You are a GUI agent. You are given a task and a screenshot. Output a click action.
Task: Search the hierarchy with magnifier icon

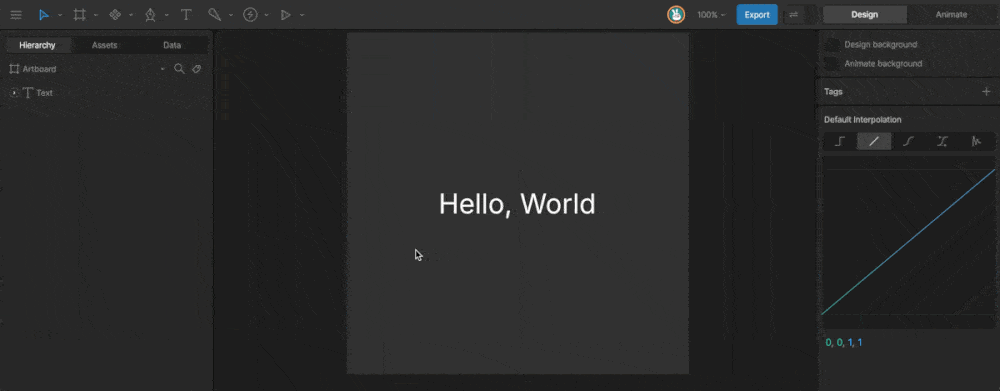click(x=179, y=68)
